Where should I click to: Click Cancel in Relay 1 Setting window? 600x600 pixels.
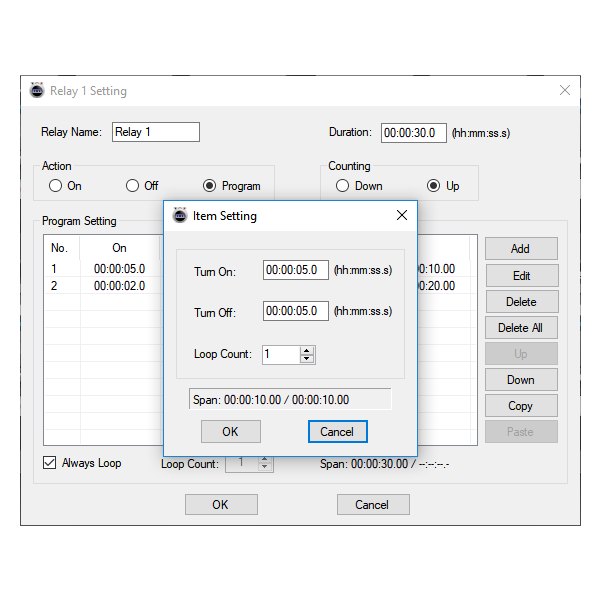[373, 504]
